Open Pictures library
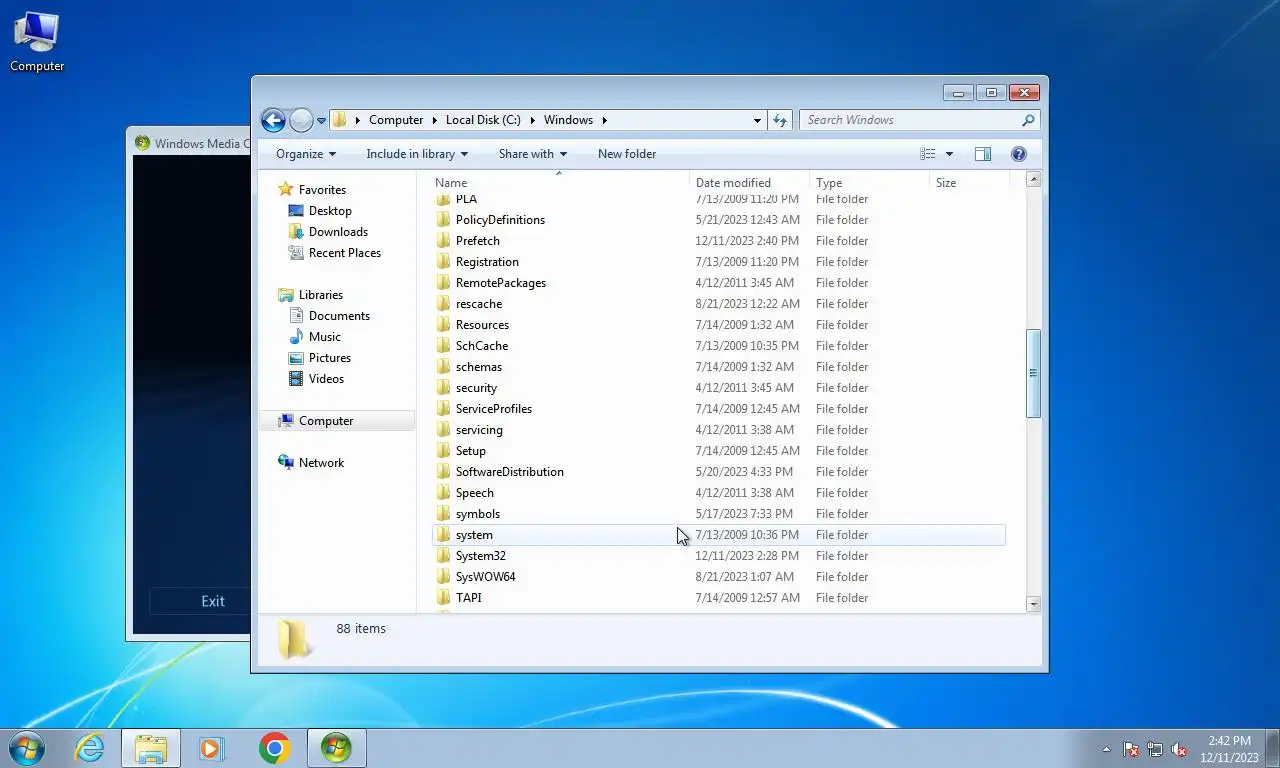Image resolution: width=1280 pixels, height=768 pixels. [330, 358]
